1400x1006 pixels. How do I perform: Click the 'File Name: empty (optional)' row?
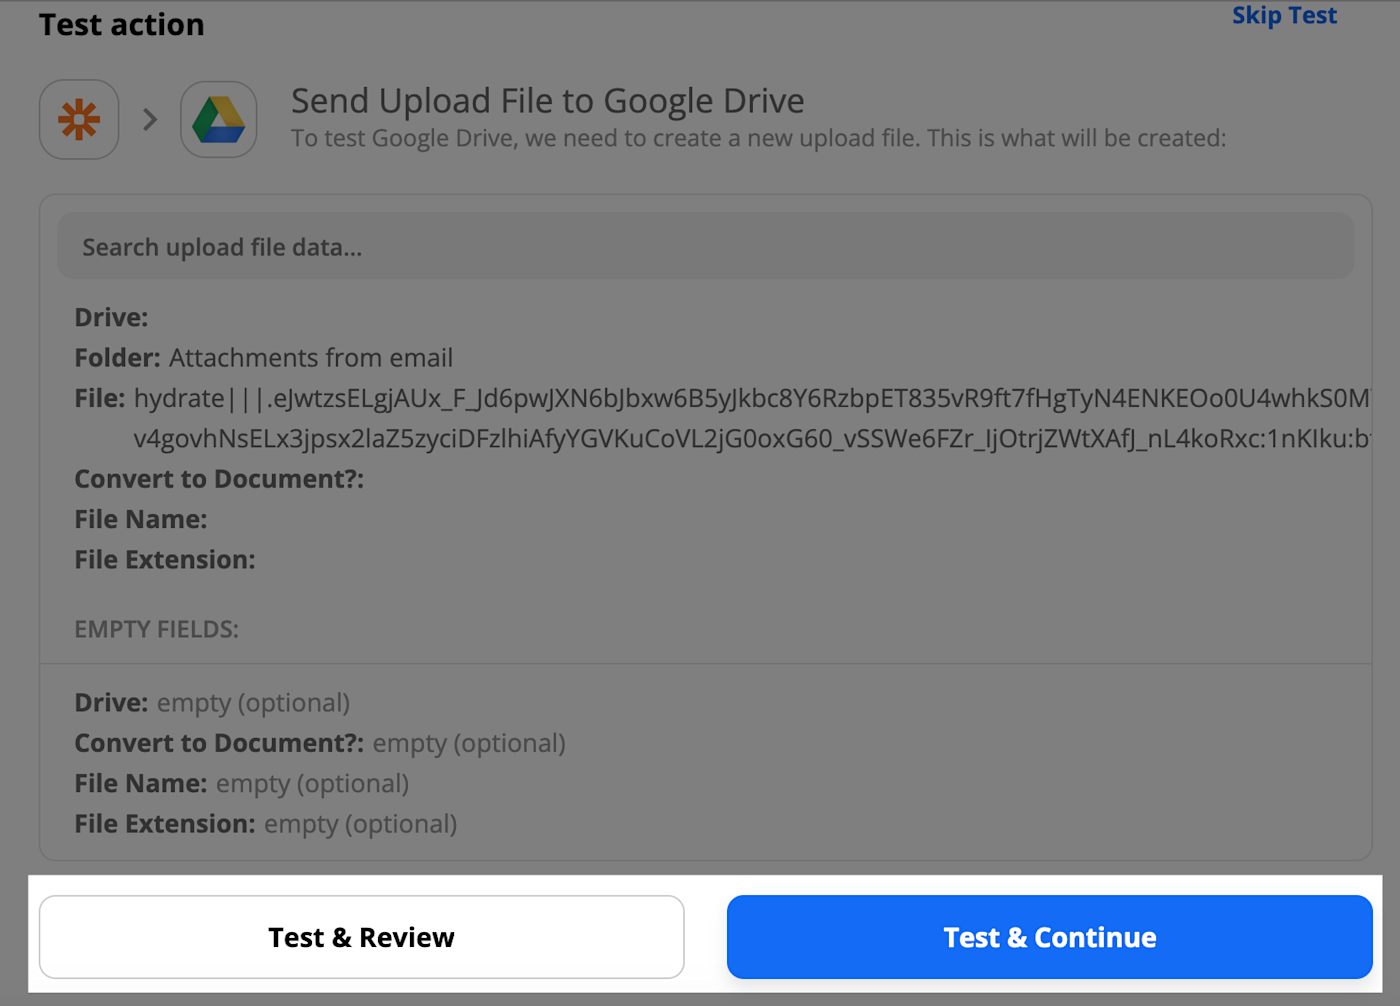(242, 784)
